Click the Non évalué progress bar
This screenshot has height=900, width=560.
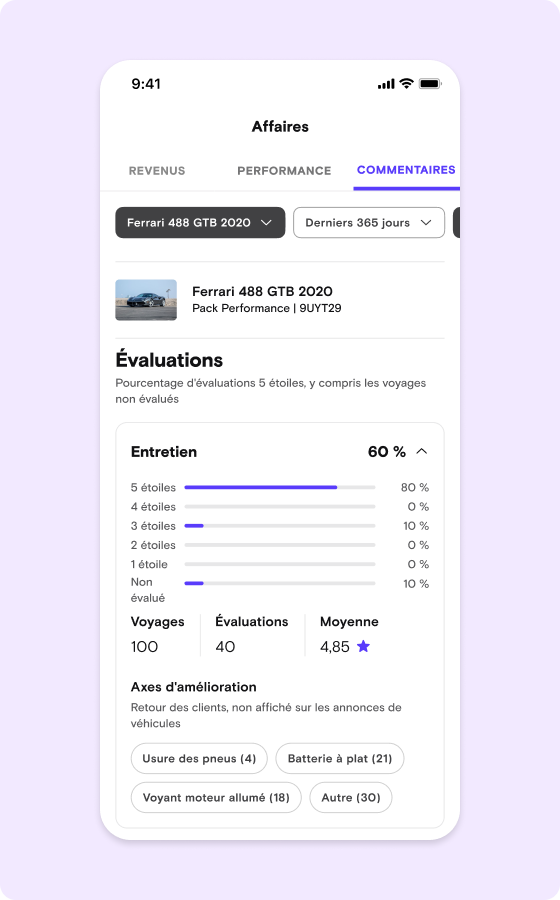point(280,583)
